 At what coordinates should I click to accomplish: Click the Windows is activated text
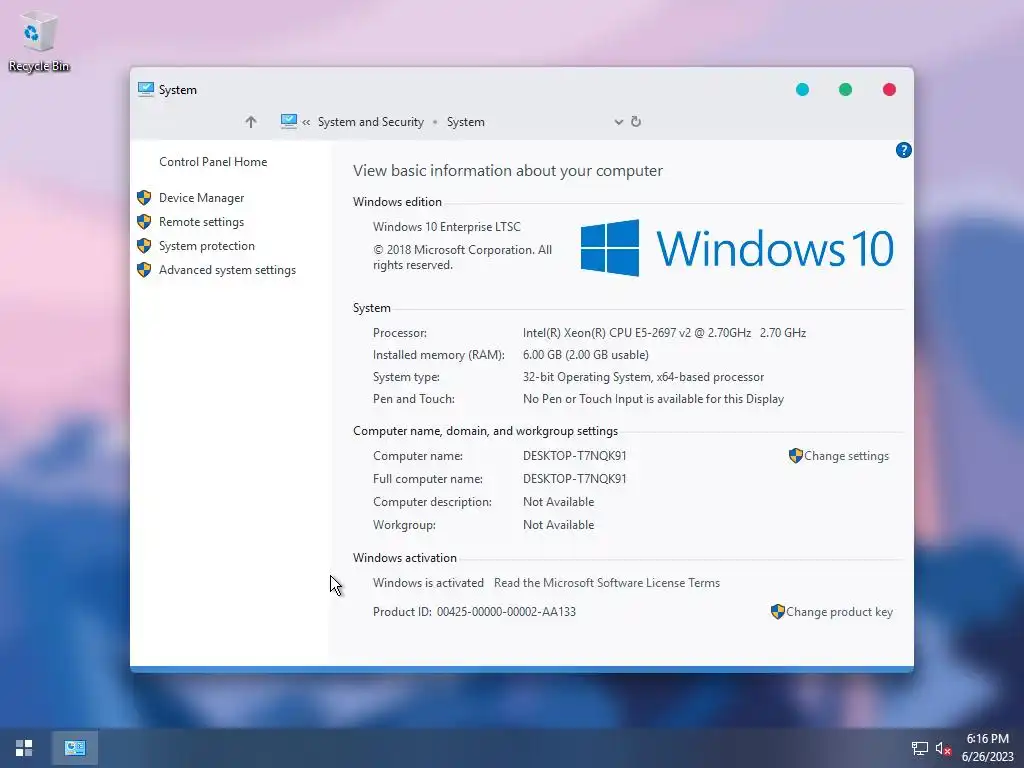428,583
